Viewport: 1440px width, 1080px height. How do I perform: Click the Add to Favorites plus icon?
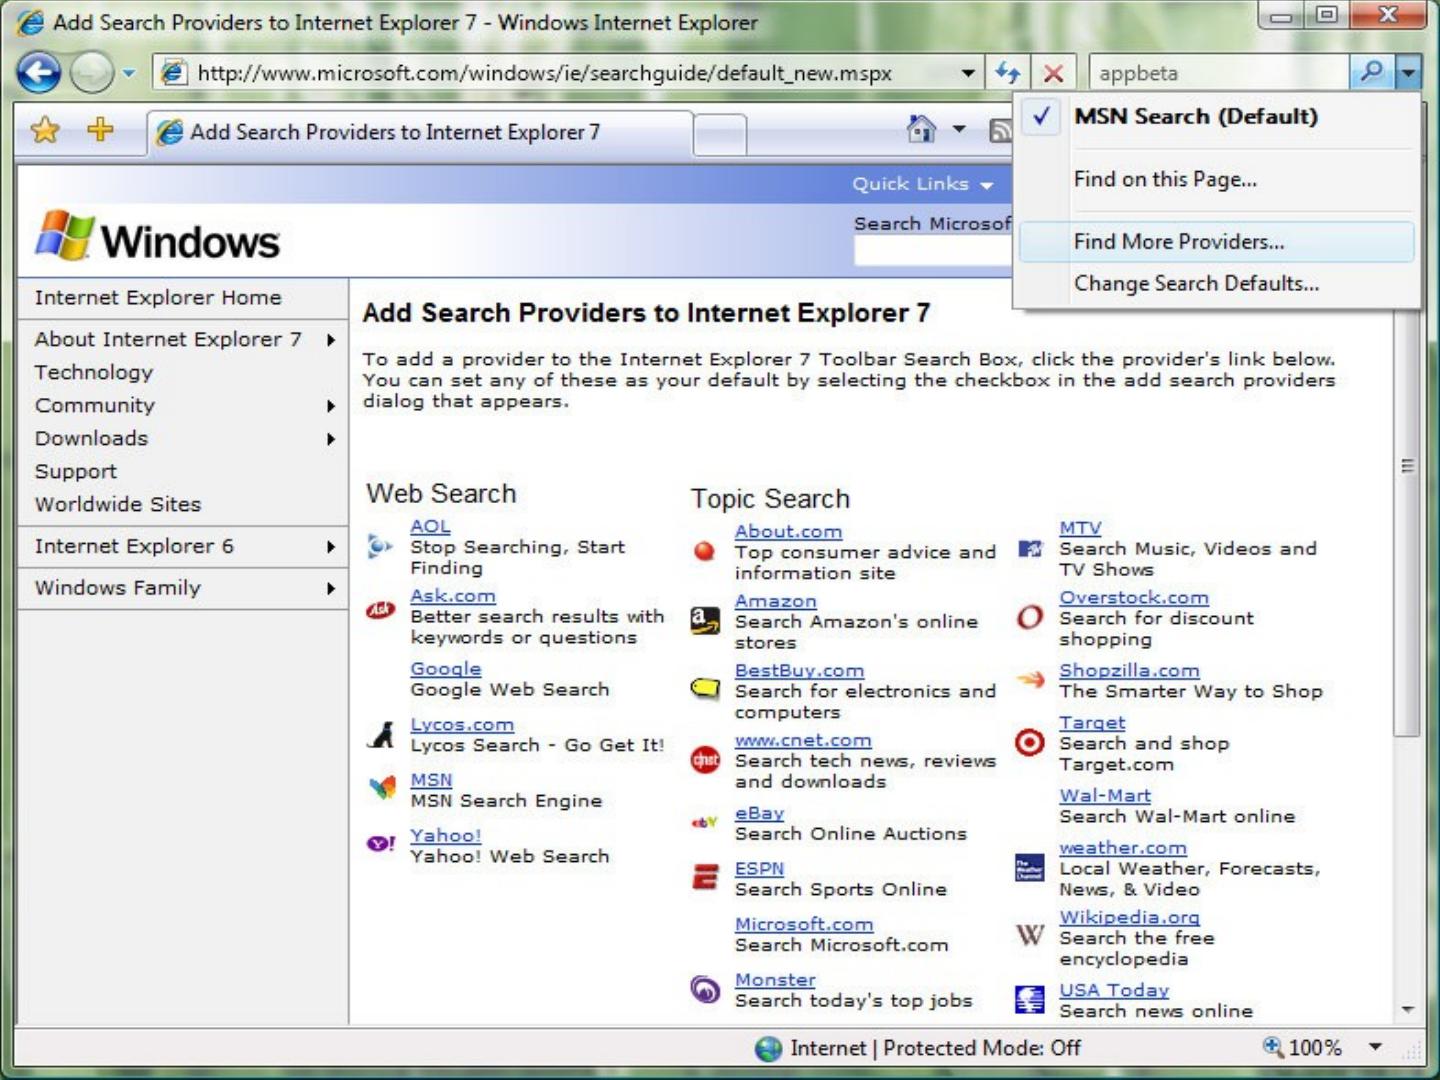100,130
